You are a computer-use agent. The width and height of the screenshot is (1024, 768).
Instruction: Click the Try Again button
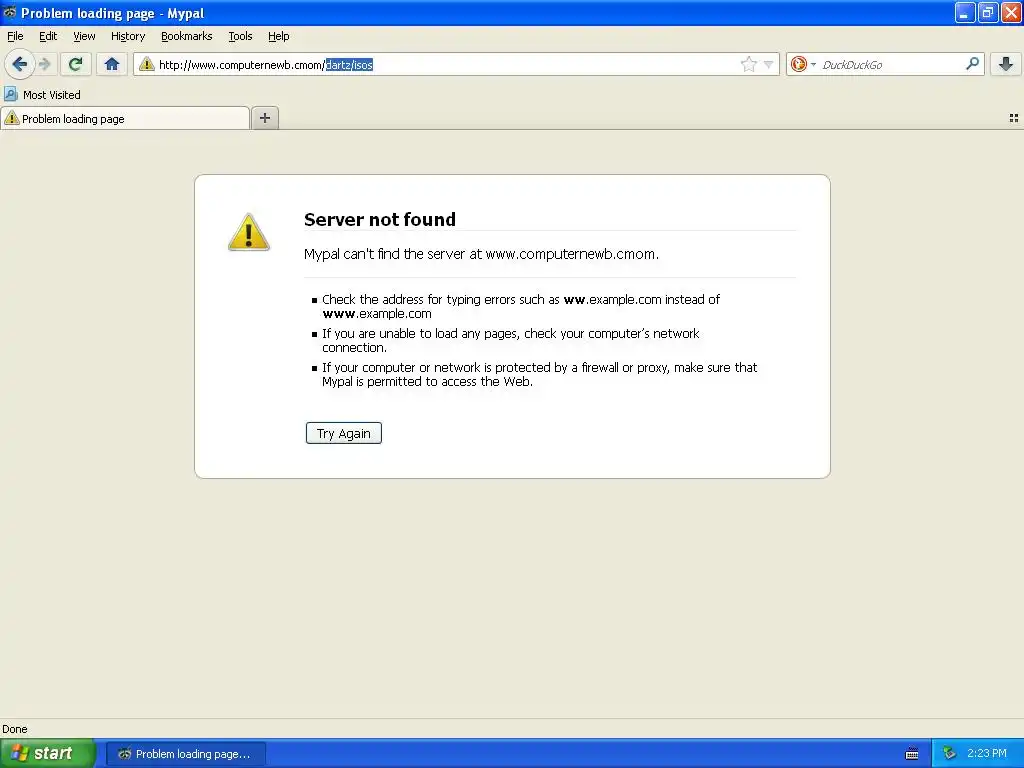click(x=344, y=433)
